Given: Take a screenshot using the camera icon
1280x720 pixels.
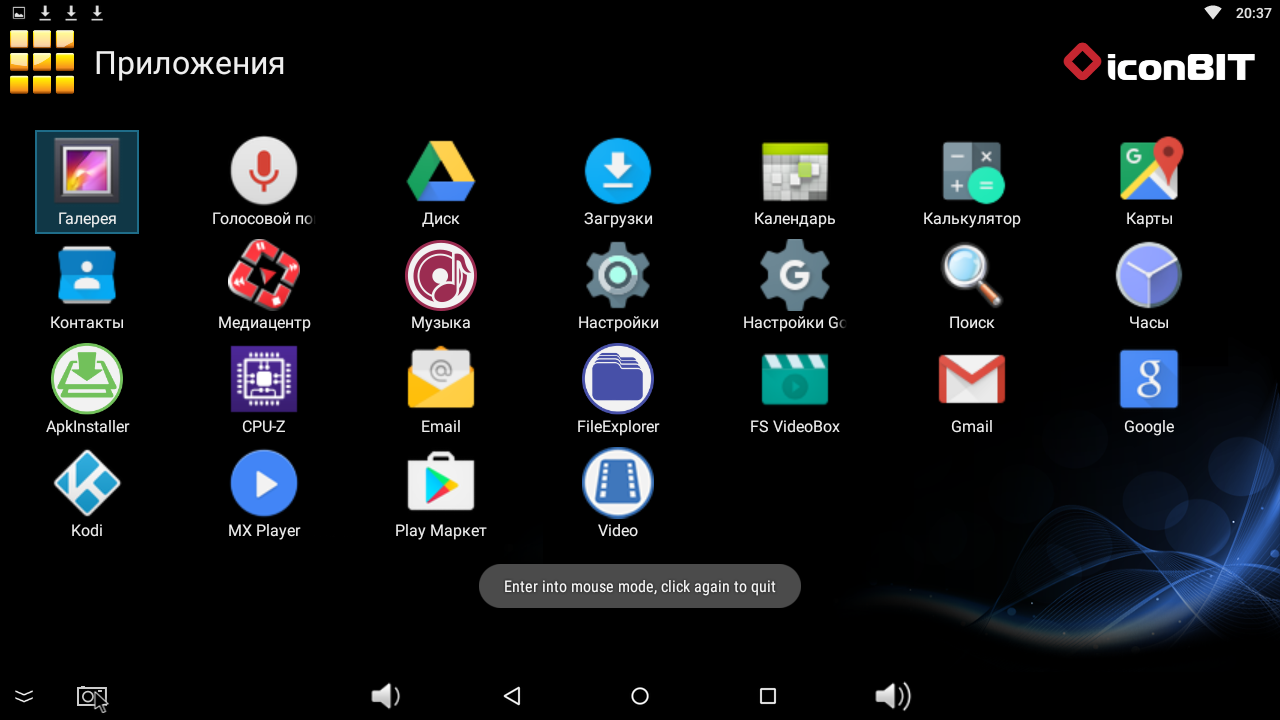Looking at the screenshot, I should click(92, 697).
